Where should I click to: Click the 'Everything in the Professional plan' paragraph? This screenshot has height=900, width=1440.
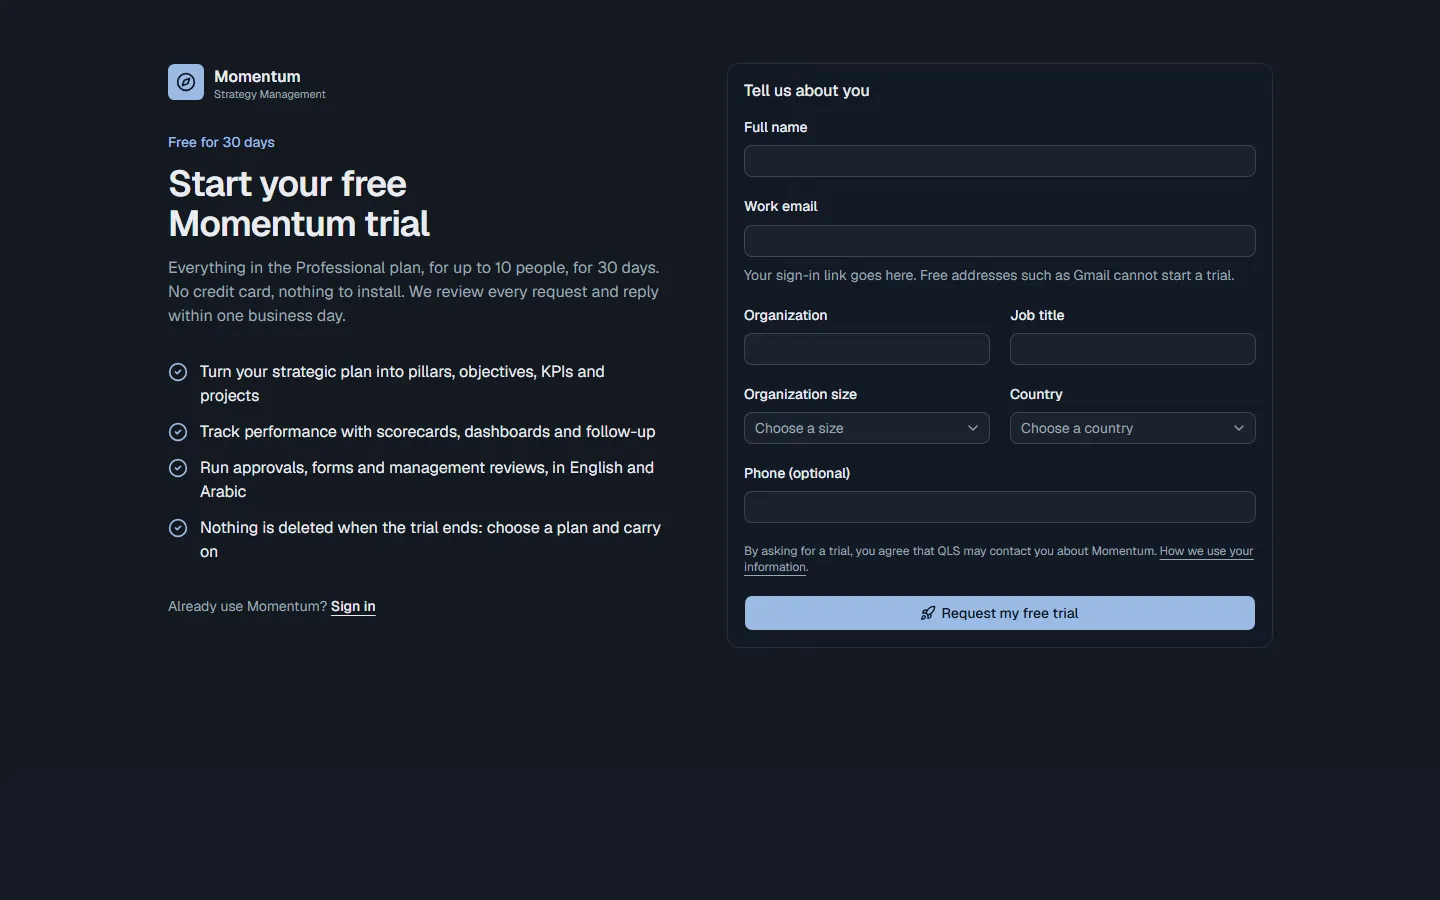pos(414,292)
